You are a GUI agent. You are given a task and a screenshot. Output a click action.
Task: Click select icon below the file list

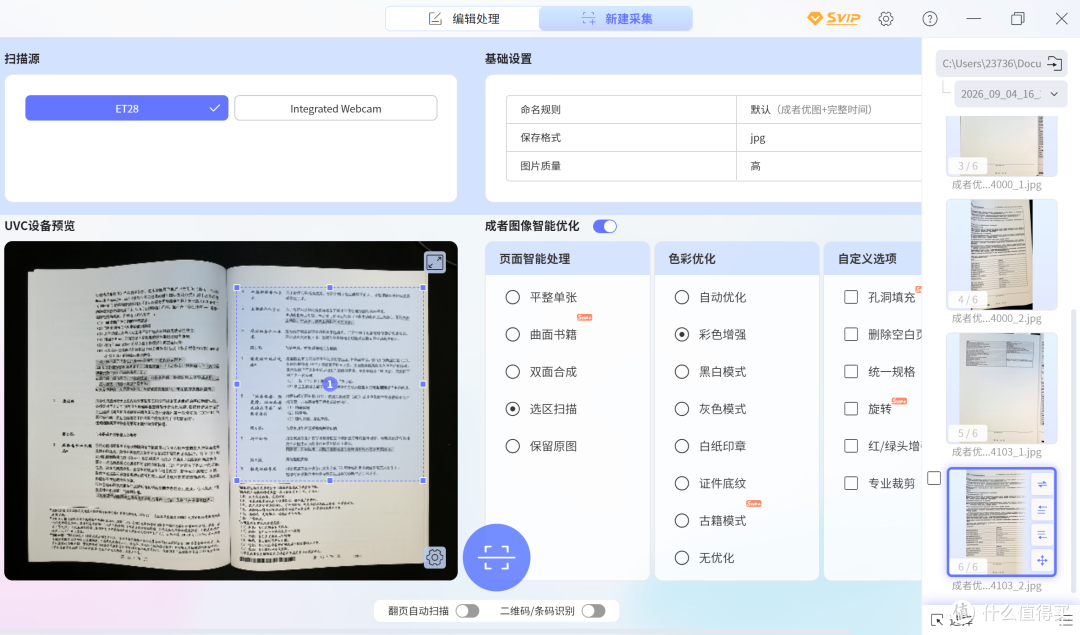click(937, 620)
